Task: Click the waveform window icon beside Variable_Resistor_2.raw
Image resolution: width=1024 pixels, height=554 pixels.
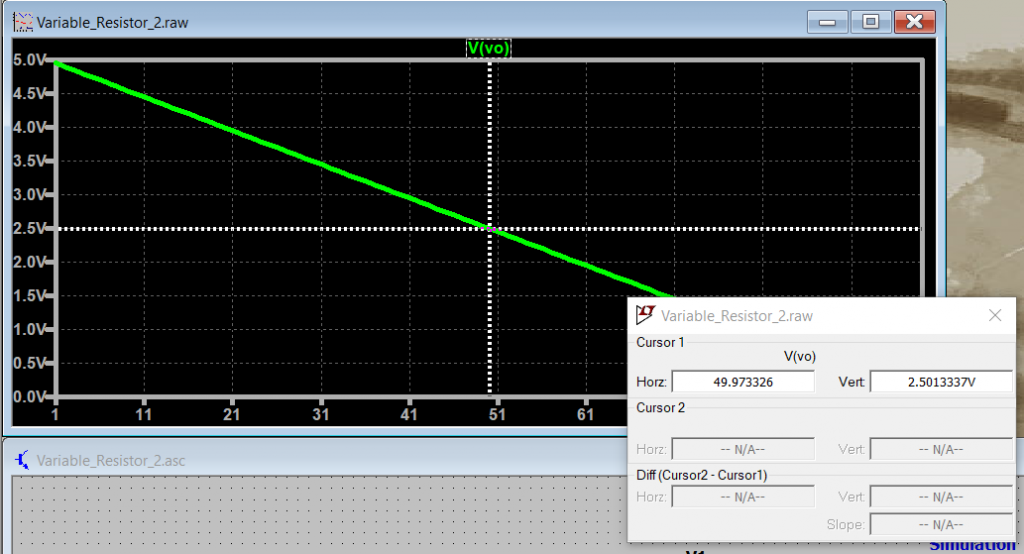Action: [x=21, y=21]
